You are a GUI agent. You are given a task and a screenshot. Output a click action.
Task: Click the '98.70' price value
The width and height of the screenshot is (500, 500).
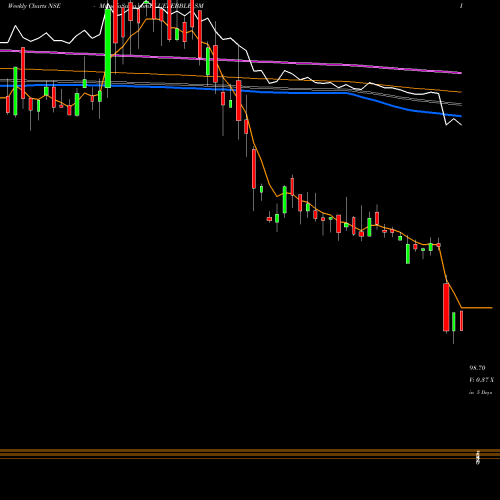477,368
